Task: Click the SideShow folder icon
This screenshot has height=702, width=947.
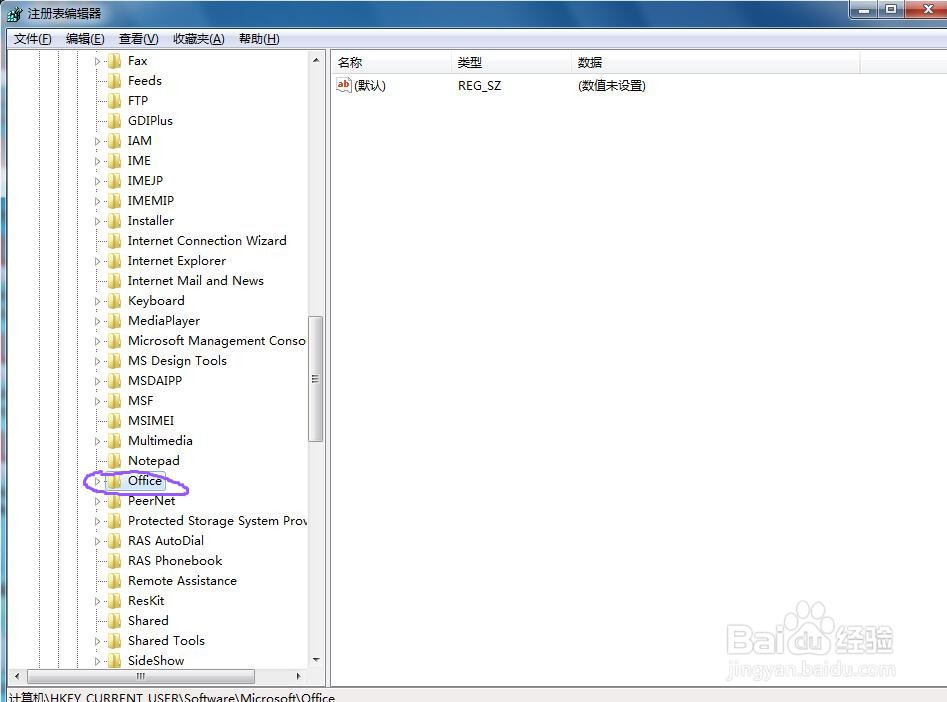Action: point(115,661)
